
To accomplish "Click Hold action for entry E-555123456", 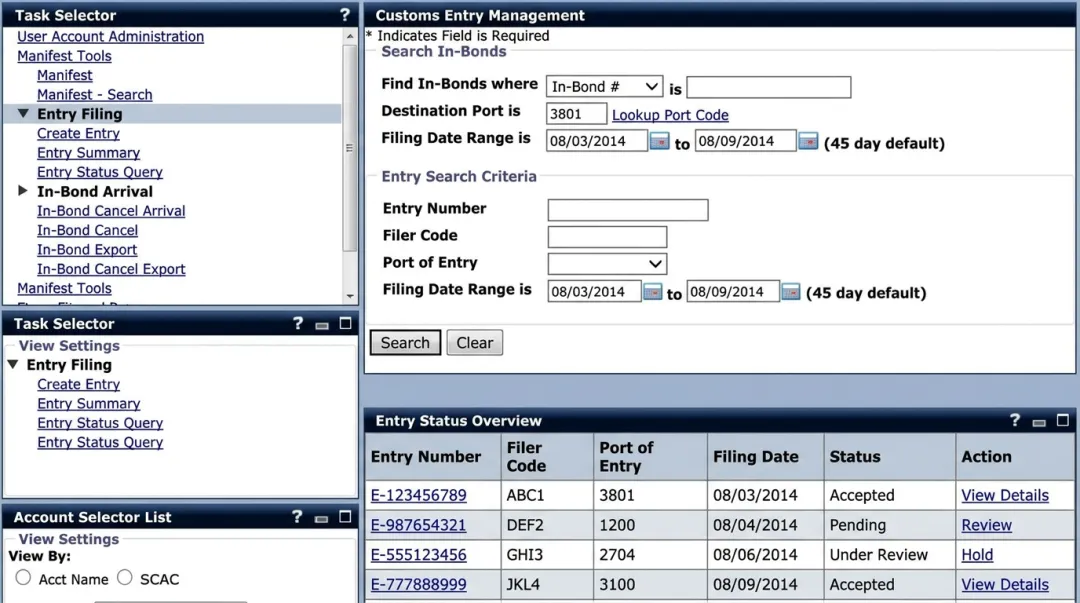I will tap(977, 554).
